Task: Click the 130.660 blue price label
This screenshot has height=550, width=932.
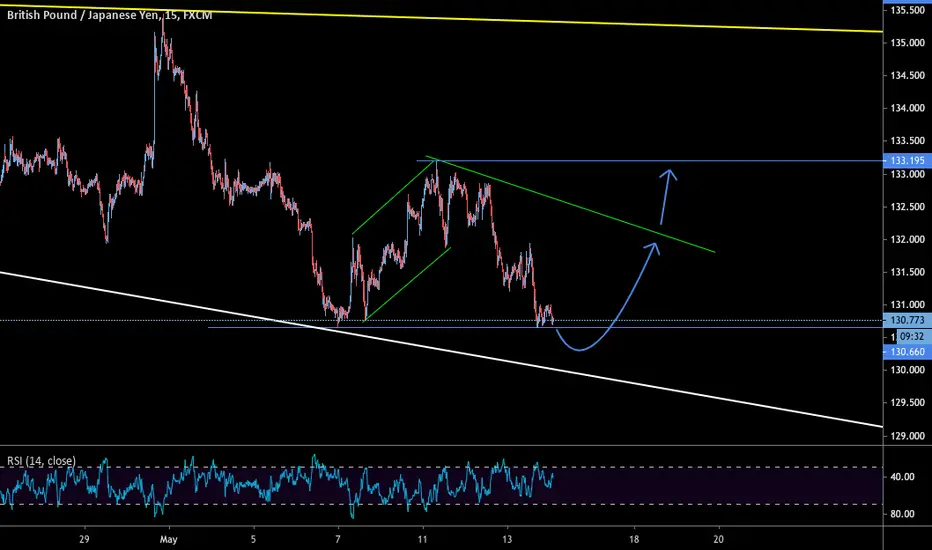Action: 908,352
